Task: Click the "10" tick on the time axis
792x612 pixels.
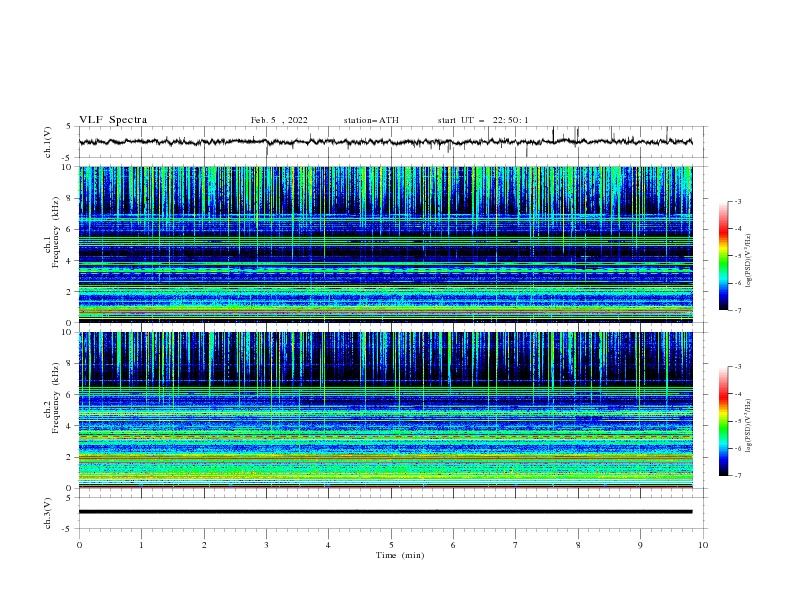Action: [703, 545]
